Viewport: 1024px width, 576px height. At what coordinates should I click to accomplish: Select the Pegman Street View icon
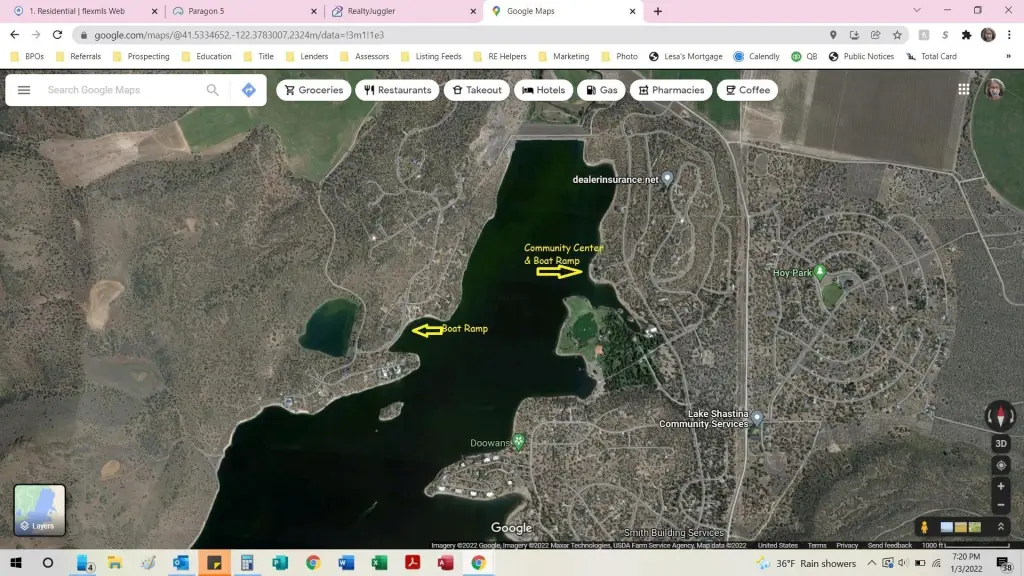pos(925,527)
